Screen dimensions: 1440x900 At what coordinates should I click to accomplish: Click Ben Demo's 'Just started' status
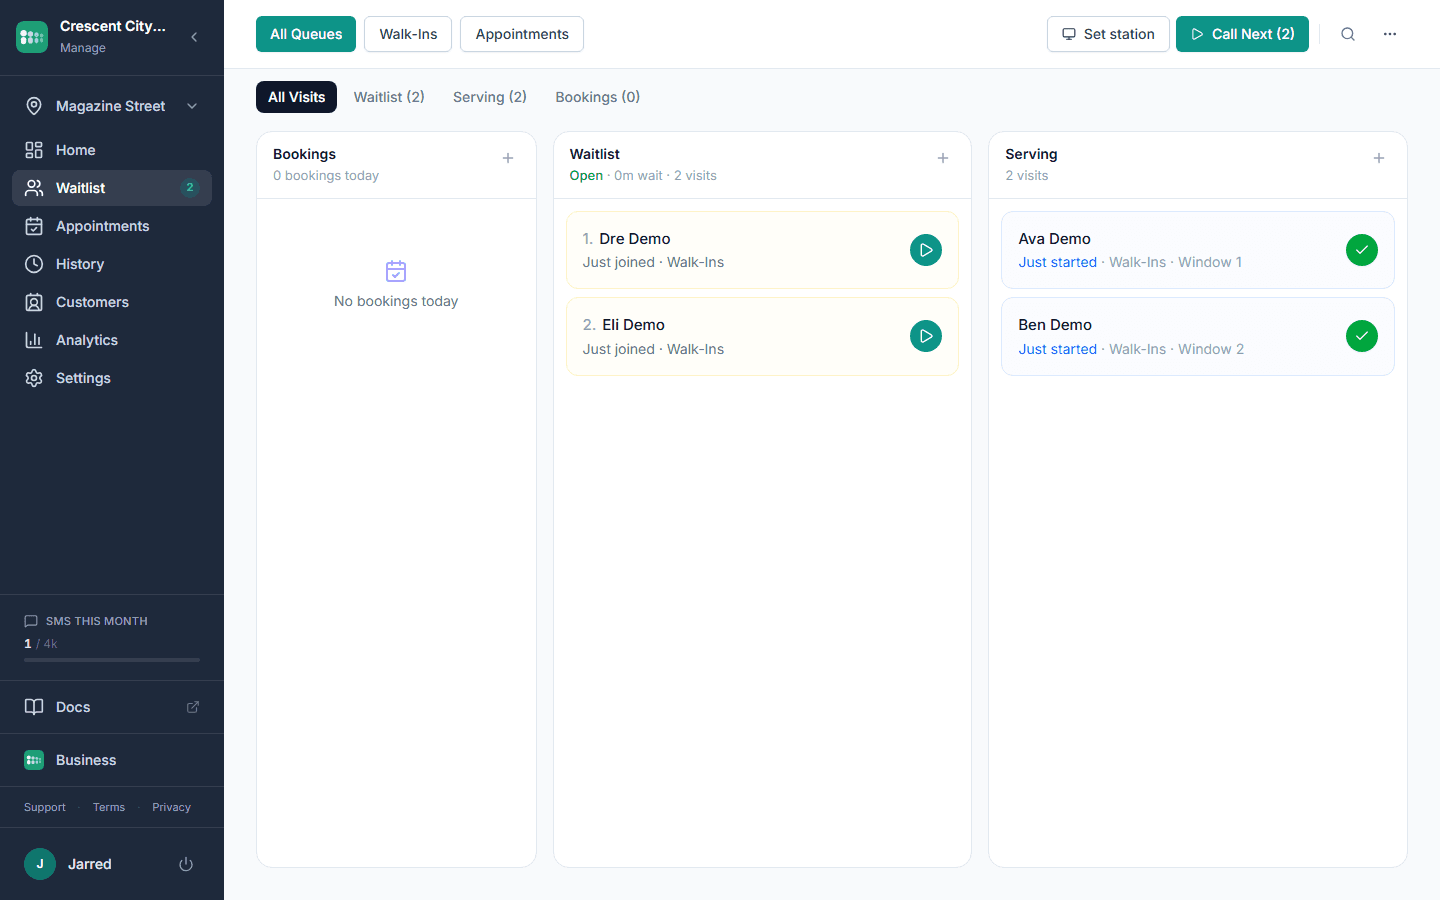[x=1058, y=349]
